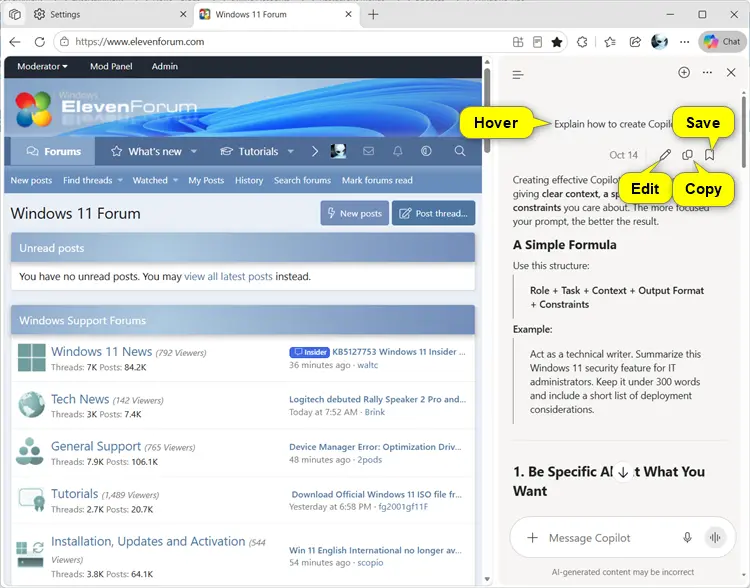Expand the Watched dropdown arrow

[x=176, y=180]
